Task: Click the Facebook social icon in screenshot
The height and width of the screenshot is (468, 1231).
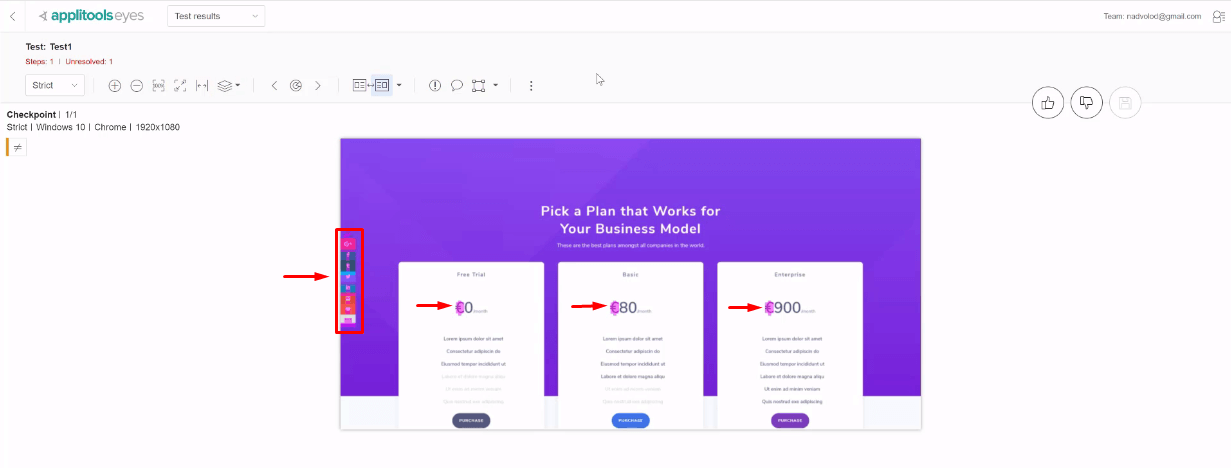Action: (349, 255)
